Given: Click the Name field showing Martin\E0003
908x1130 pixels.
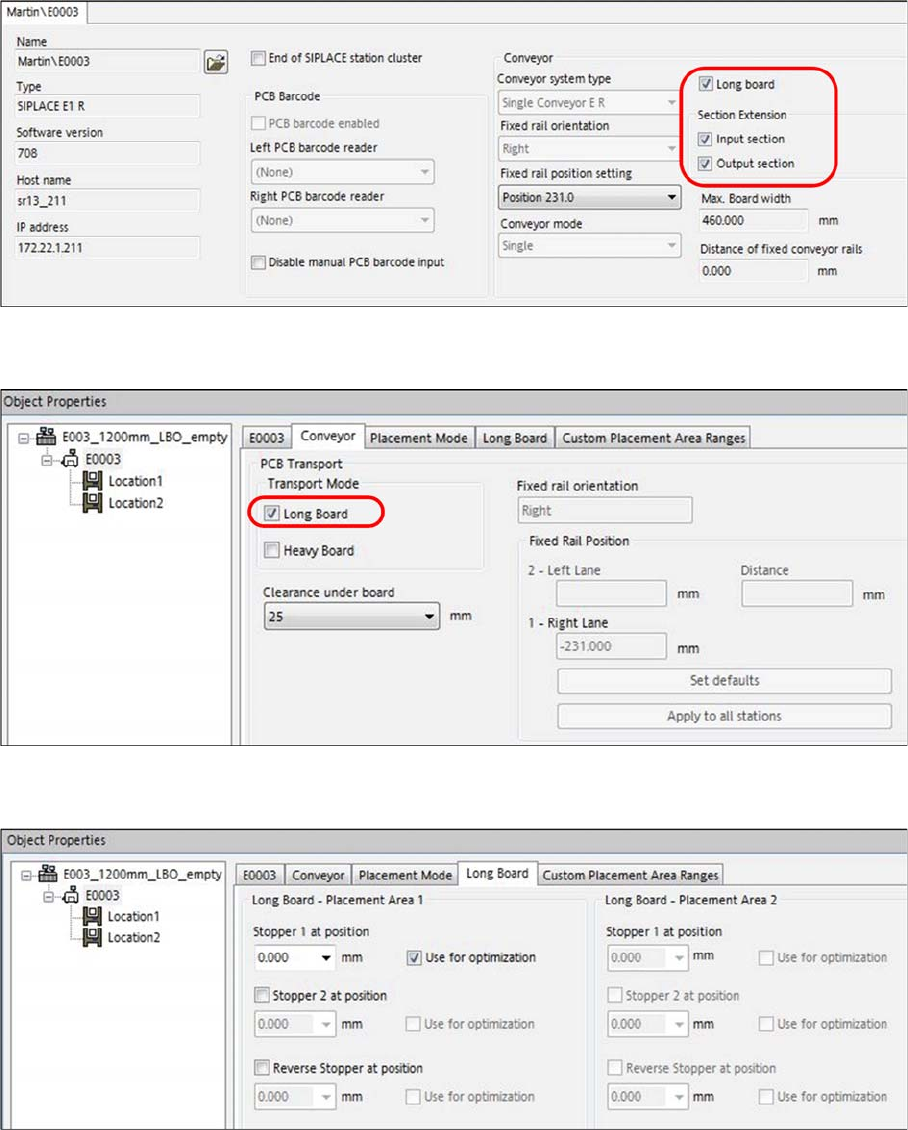Looking at the screenshot, I should (107, 61).
